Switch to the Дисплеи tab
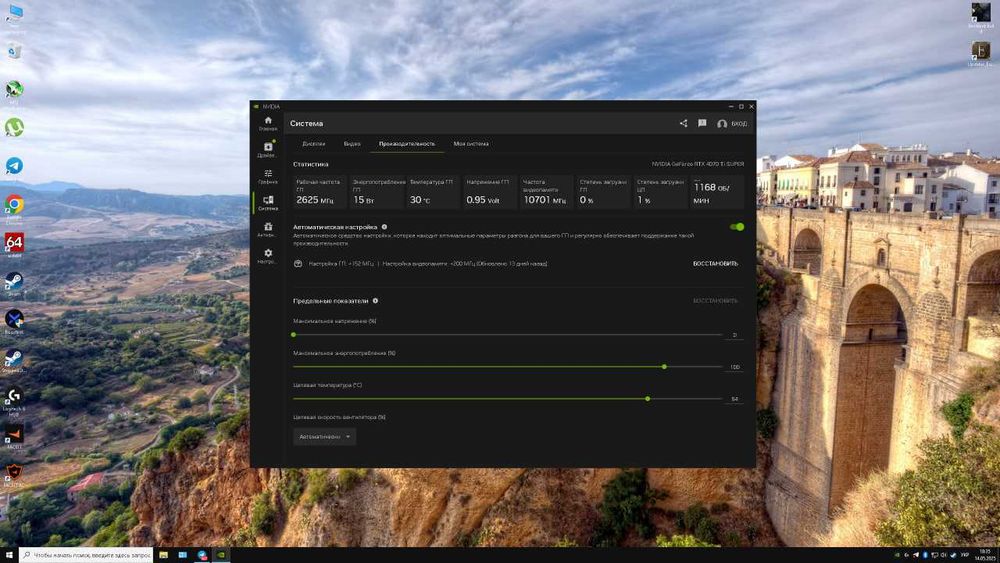Image resolution: width=1000 pixels, height=563 pixels. pyautogui.click(x=313, y=143)
